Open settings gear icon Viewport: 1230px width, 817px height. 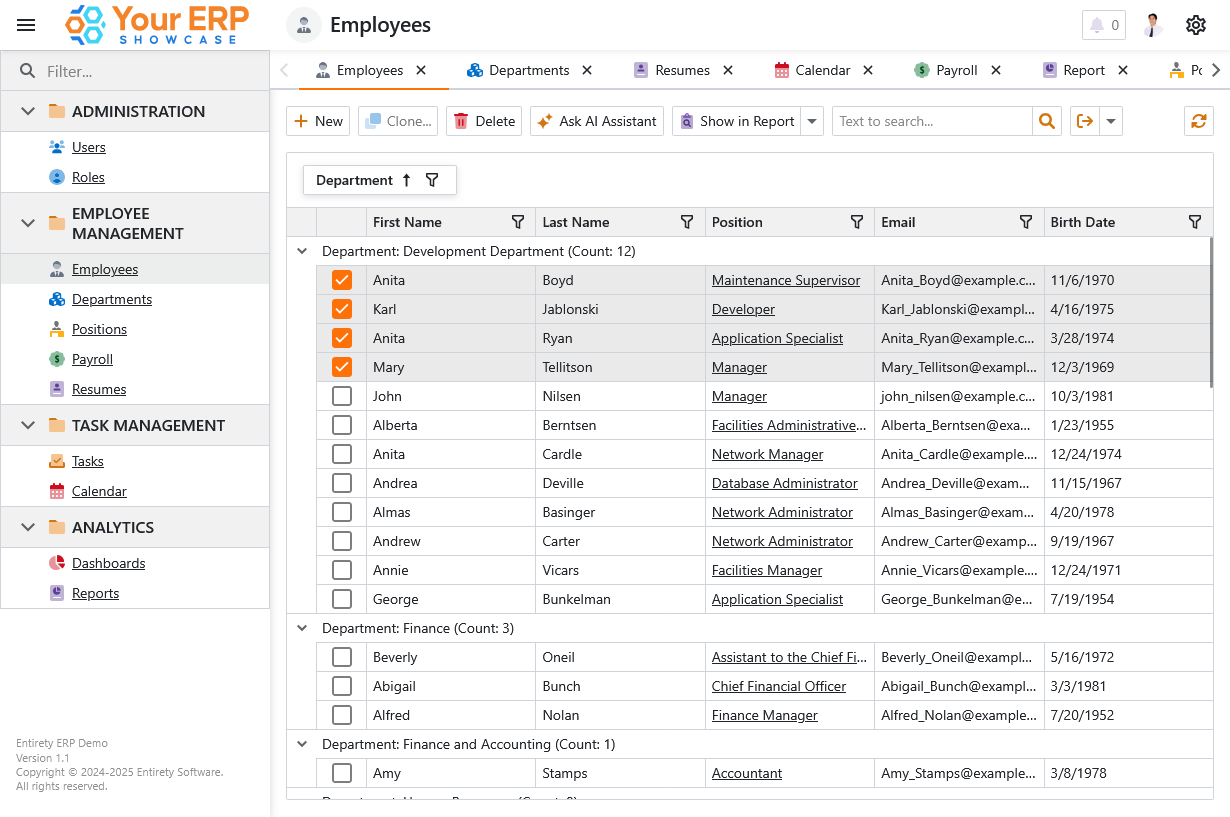(1196, 25)
